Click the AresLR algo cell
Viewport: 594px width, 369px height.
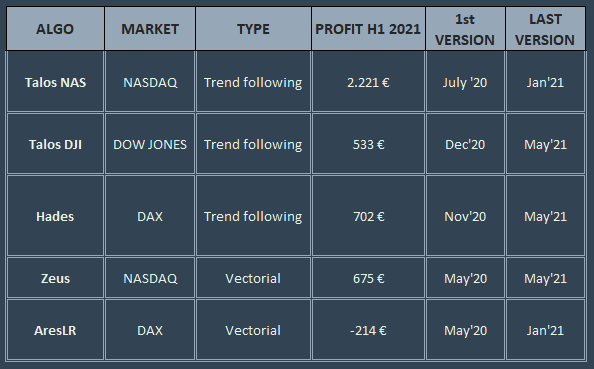point(55,330)
